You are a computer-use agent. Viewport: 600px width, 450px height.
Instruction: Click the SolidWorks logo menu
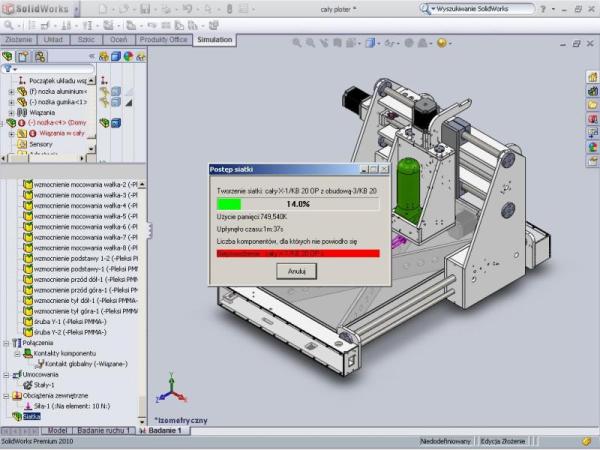[x=37, y=8]
